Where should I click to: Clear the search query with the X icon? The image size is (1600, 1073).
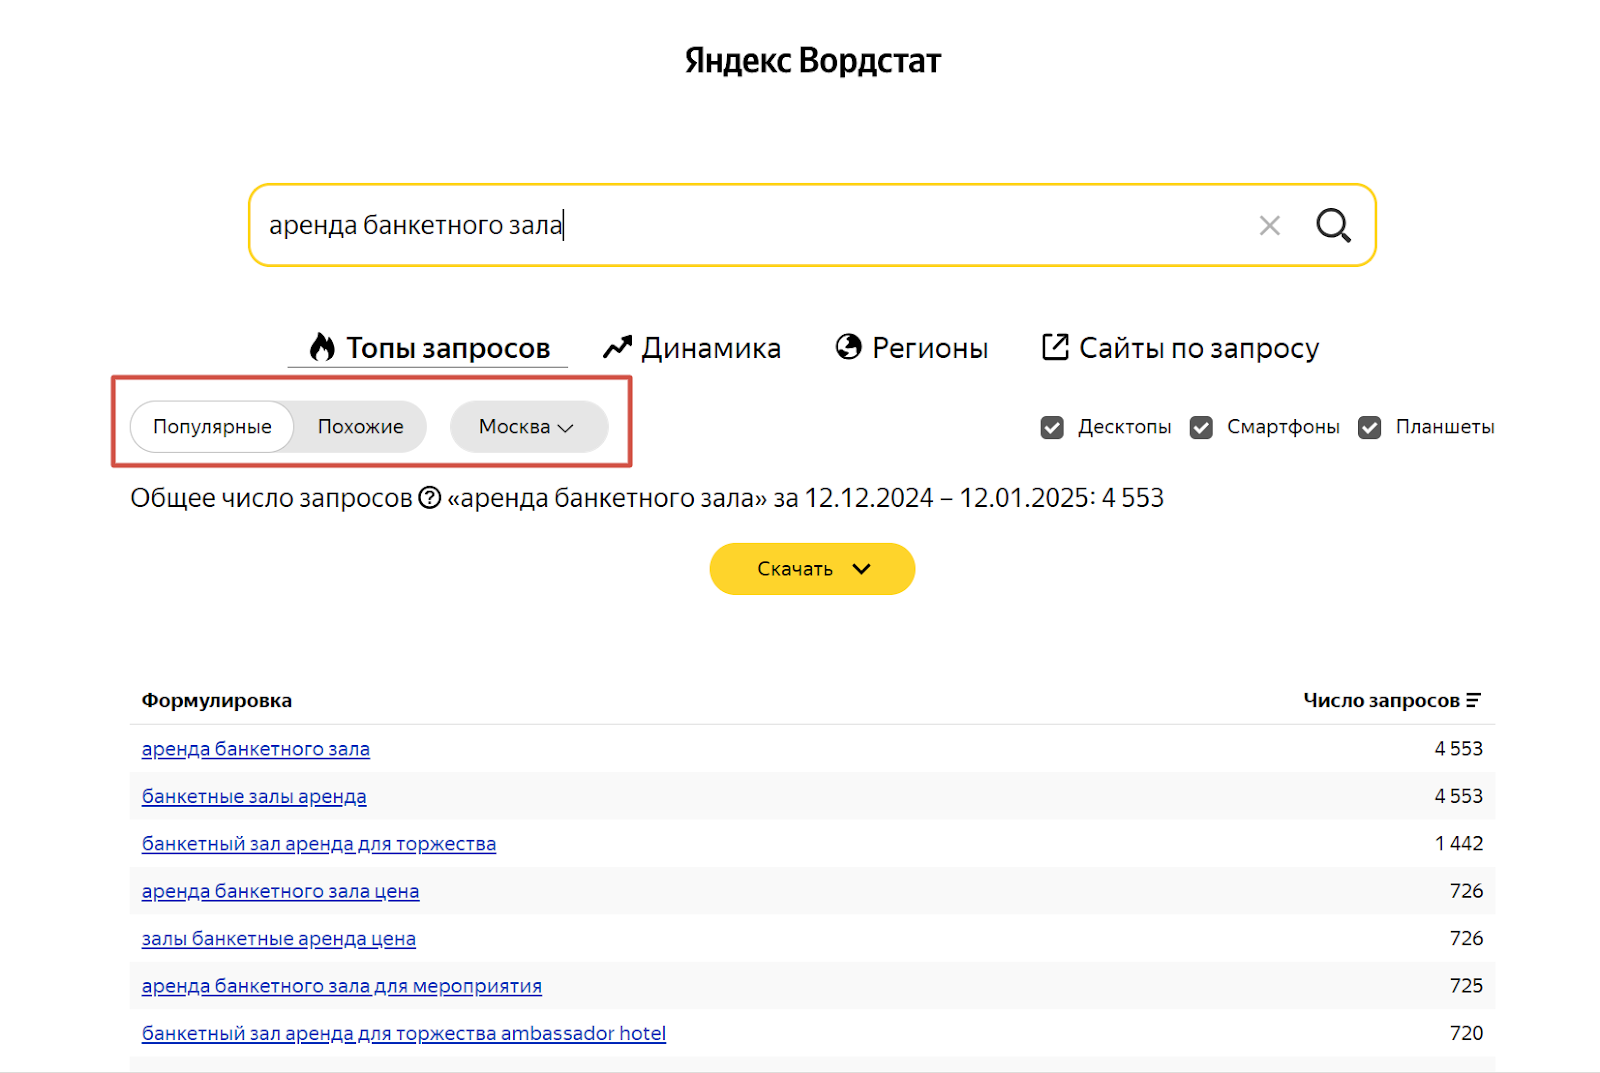pyautogui.click(x=1269, y=225)
